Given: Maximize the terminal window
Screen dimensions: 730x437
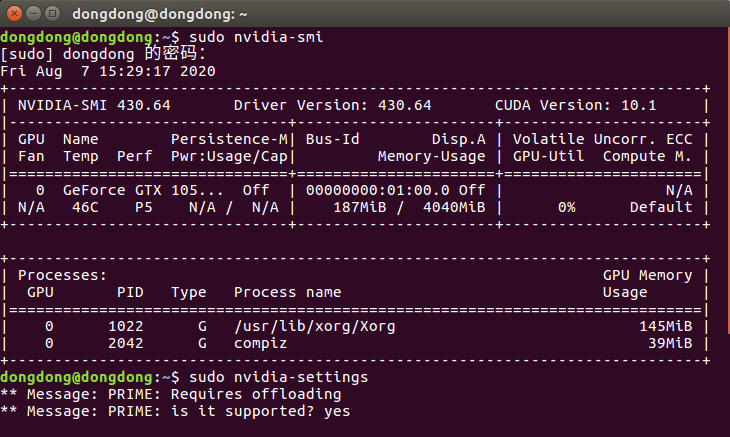Looking at the screenshot, I should [51, 15].
